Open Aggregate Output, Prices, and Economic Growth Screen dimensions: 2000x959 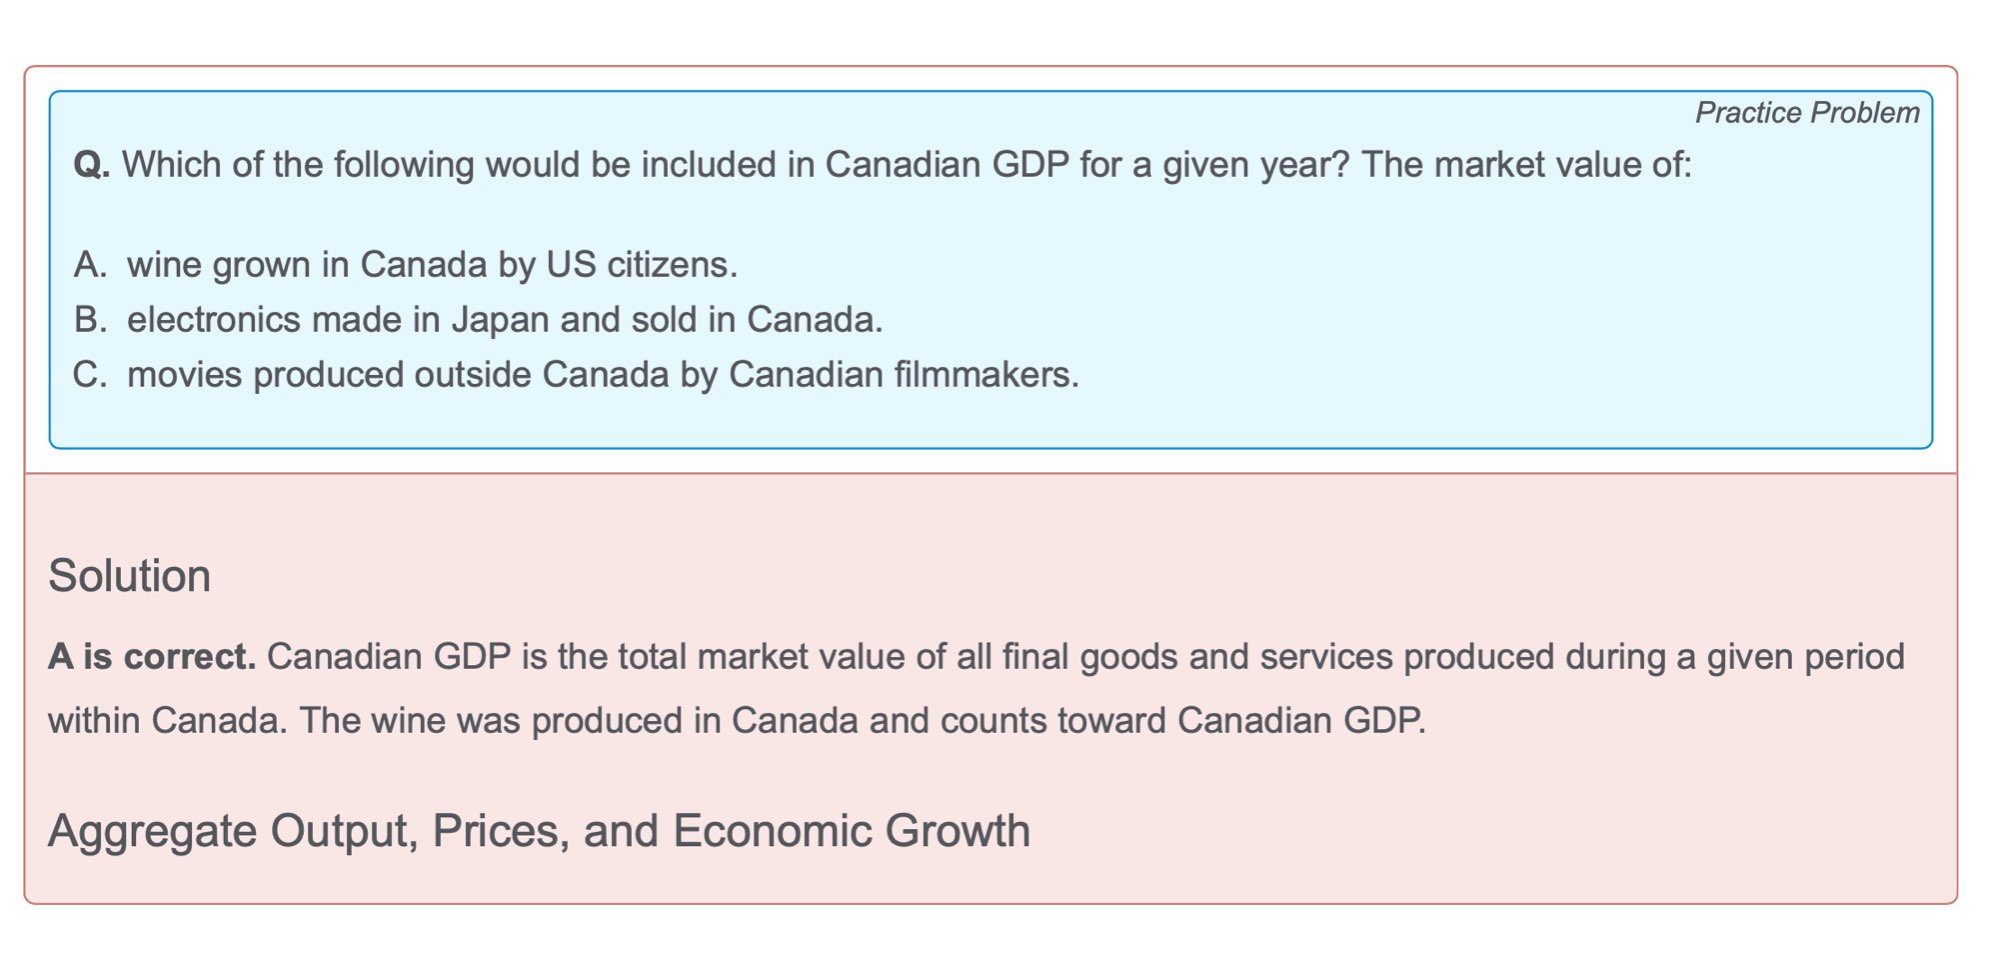(x=539, y=831)
